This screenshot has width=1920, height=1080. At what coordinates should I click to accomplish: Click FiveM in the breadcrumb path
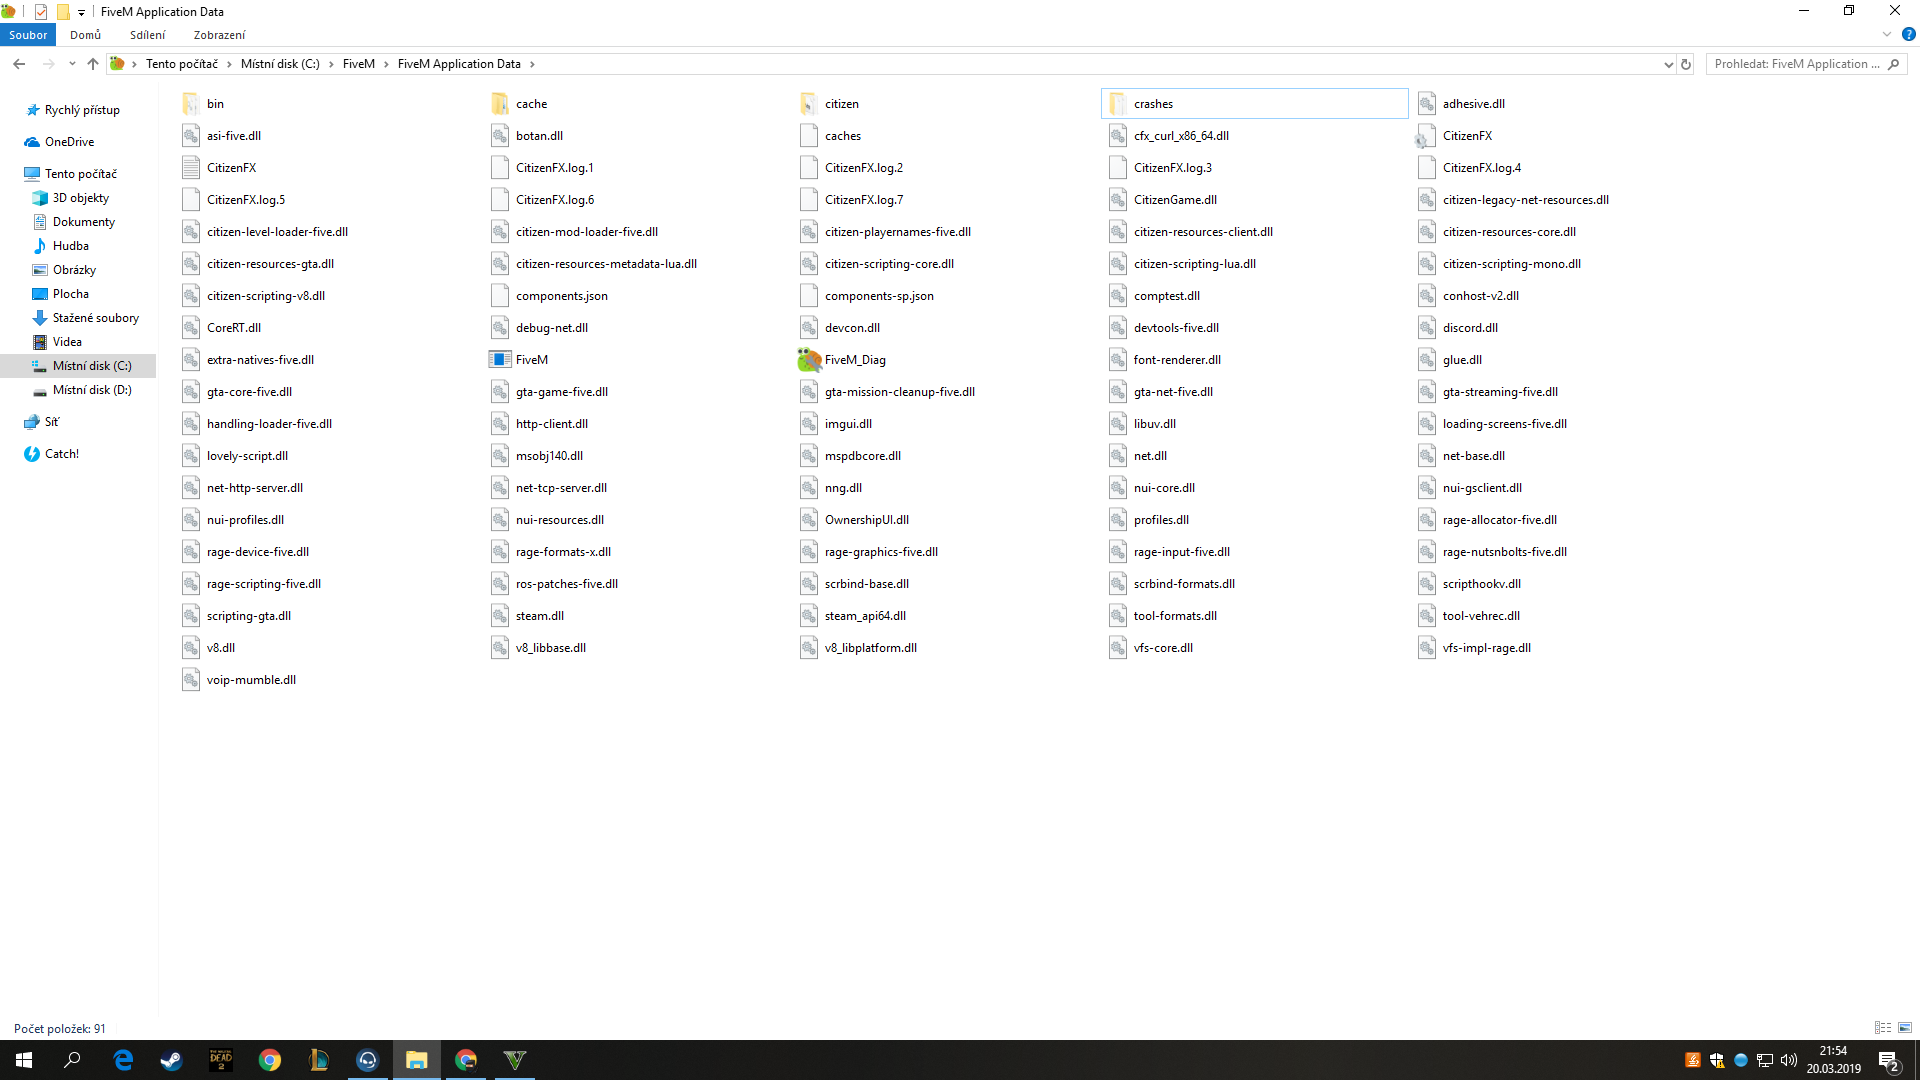[x=358, y=64]
